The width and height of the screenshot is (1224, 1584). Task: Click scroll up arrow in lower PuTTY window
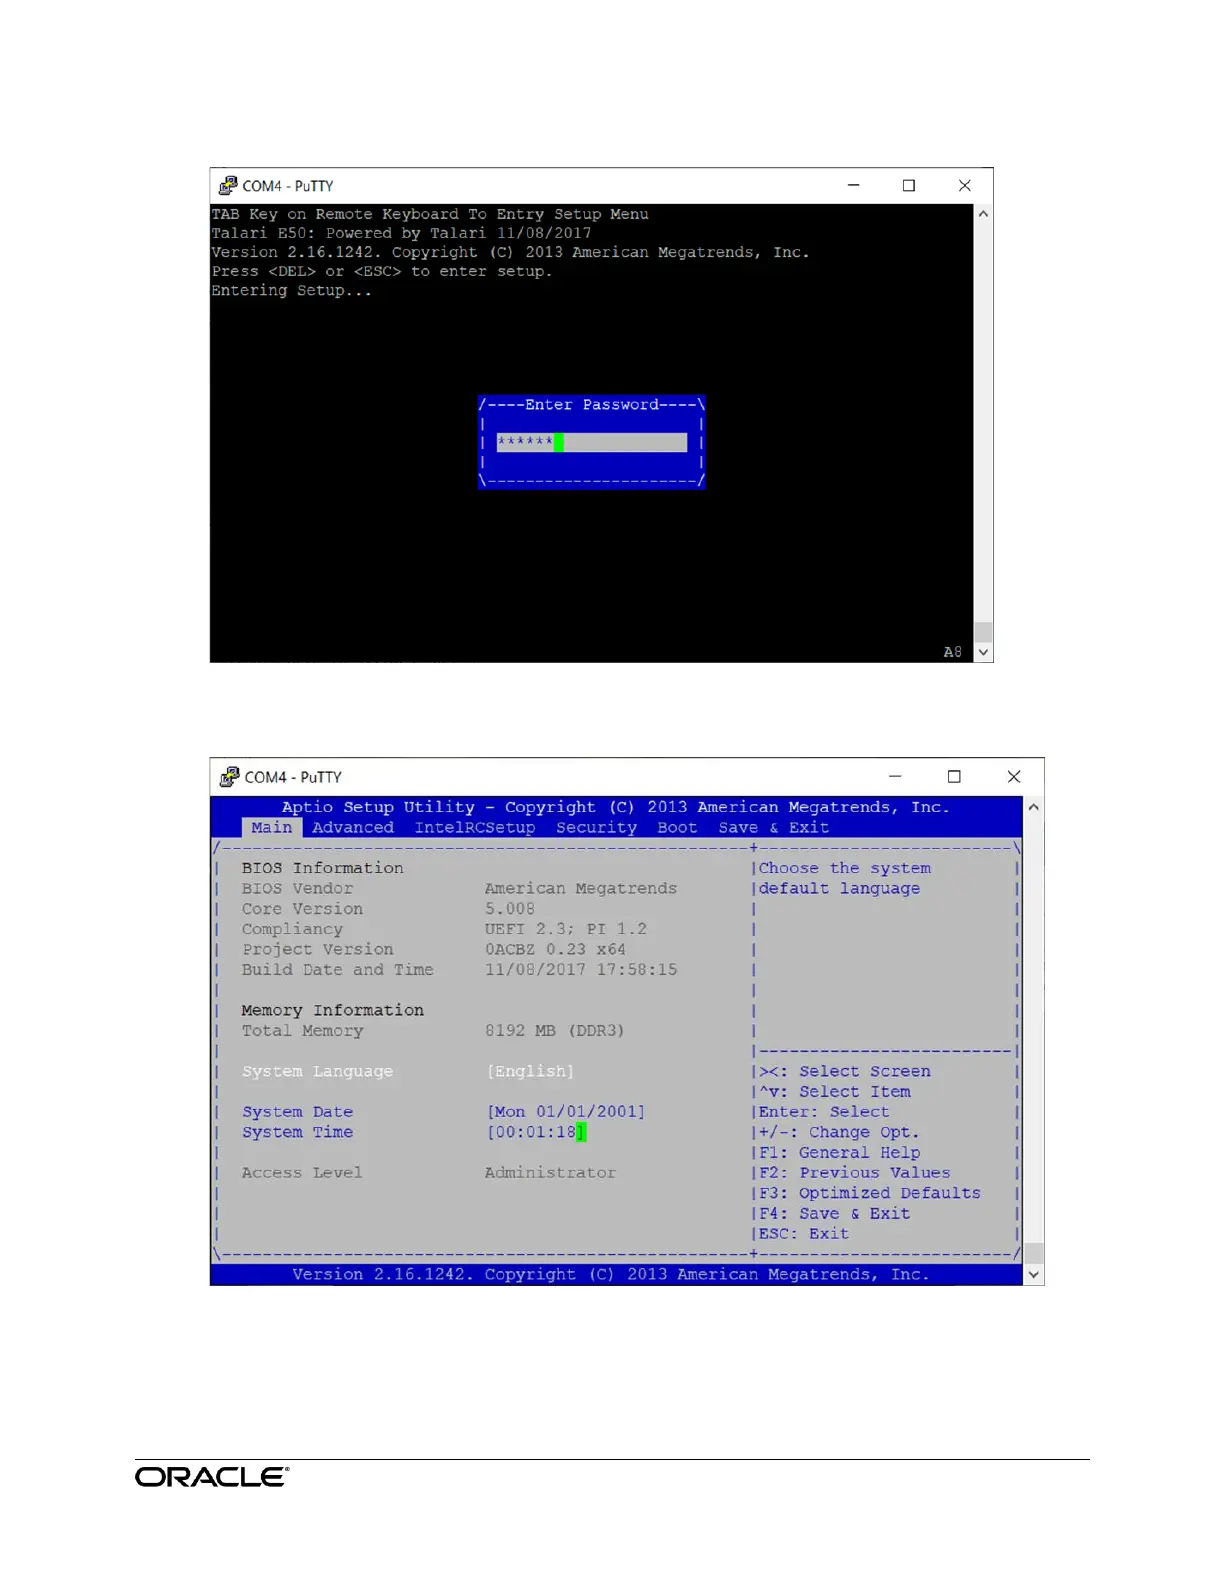1033,807
